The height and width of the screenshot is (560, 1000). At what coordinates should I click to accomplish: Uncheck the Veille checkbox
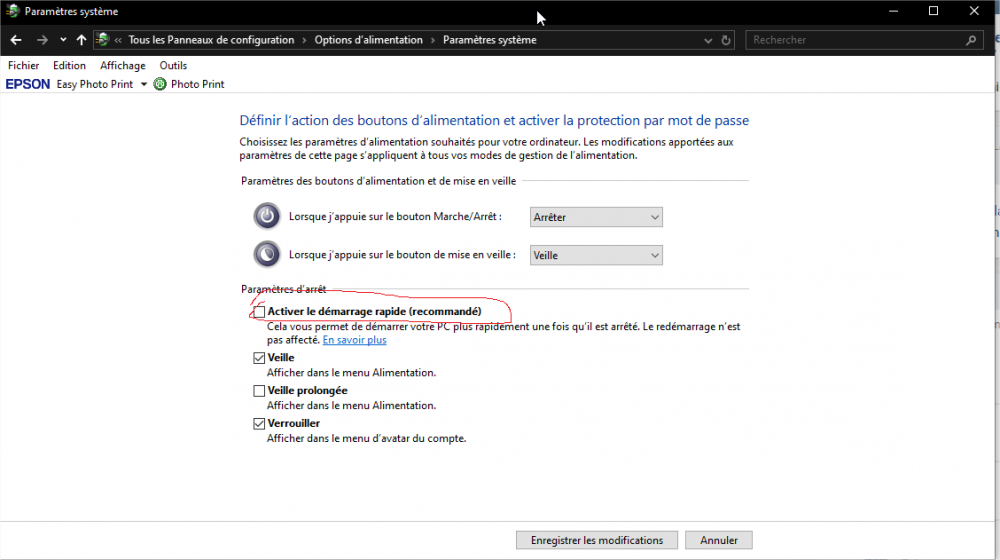259,358
